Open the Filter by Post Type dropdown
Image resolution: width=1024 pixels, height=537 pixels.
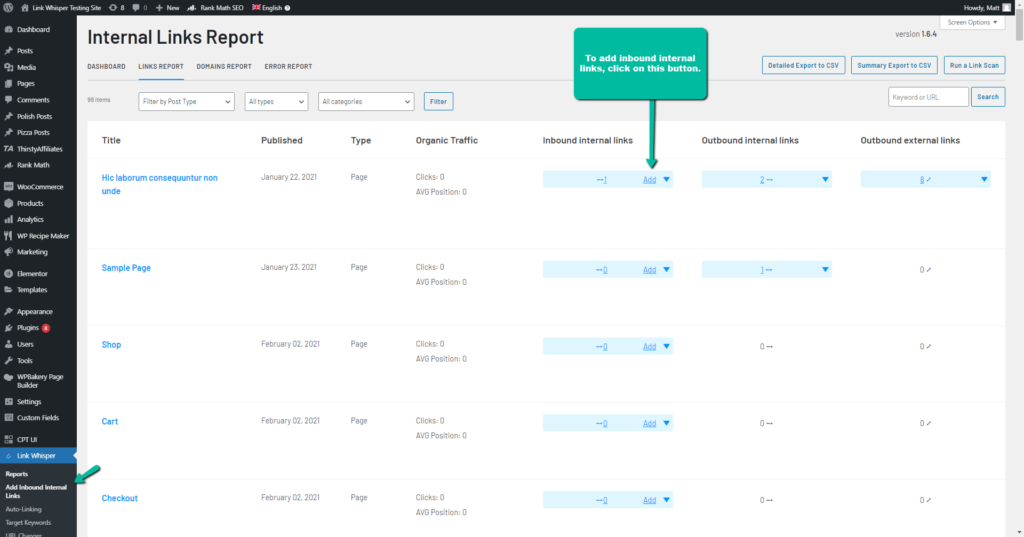(x=186, y=101)
